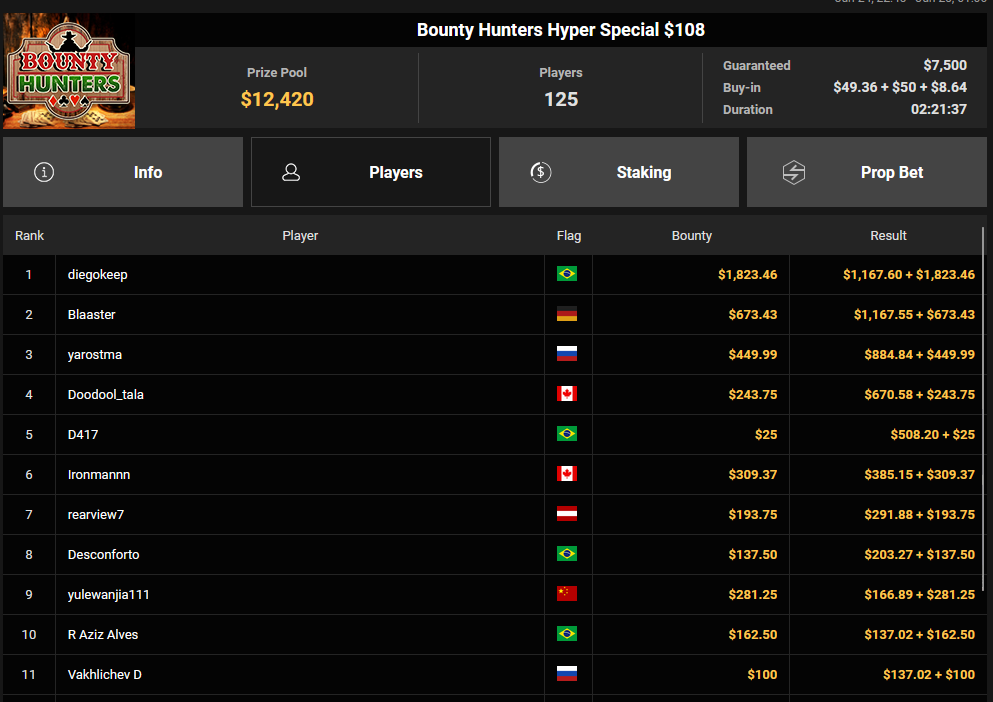Image resolution: width=993 pixels, height=702 pixels.
Task: Click Blaaster's Germany flag icon
Action: pos(567,314)
